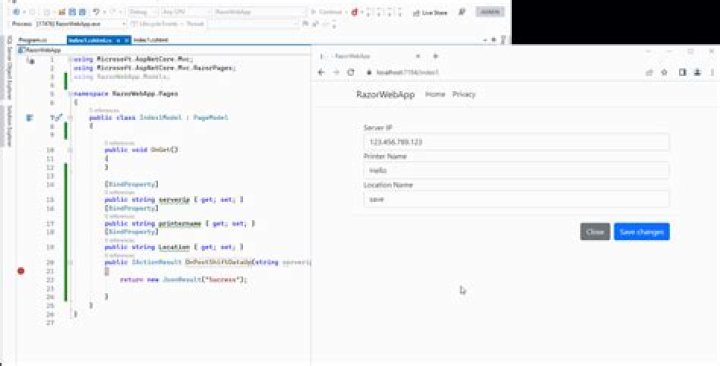Switch to Index1.cshtml tab
This screenshot has width=720, height=366.
[151, 40]
